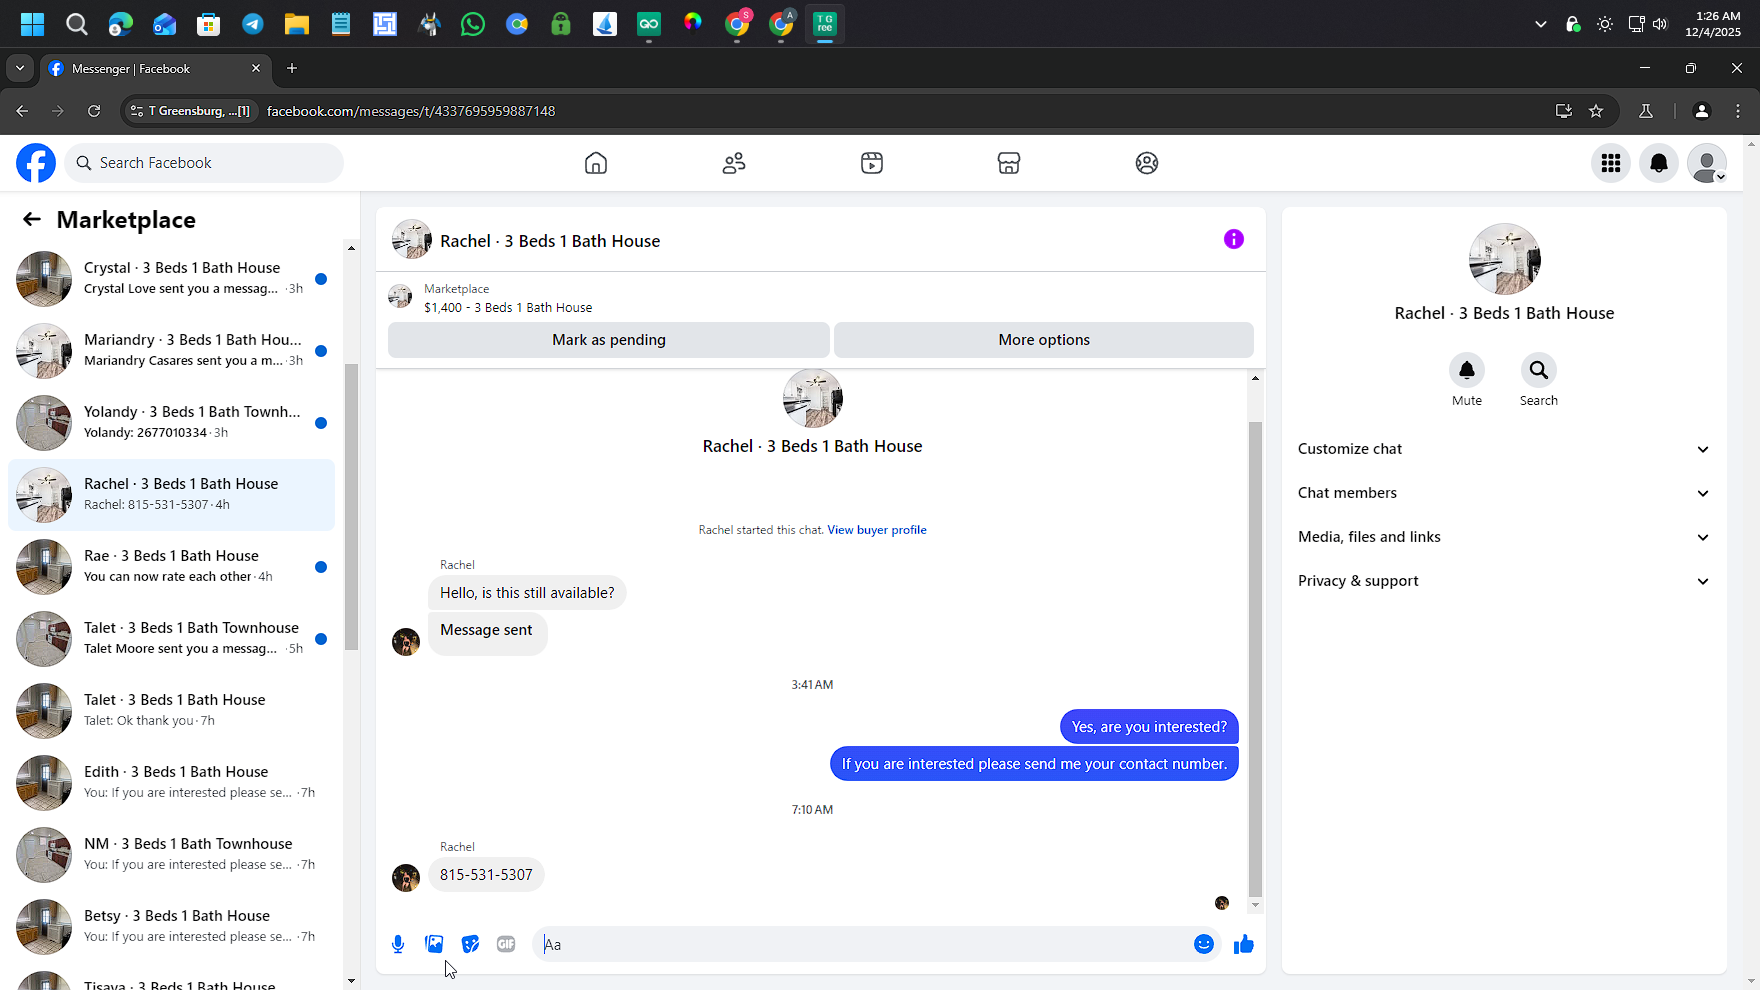This screenshot has height=990, width=1760.
Task: Search in conversation using the magnifier icon
Action: (x=1539, y=371)
